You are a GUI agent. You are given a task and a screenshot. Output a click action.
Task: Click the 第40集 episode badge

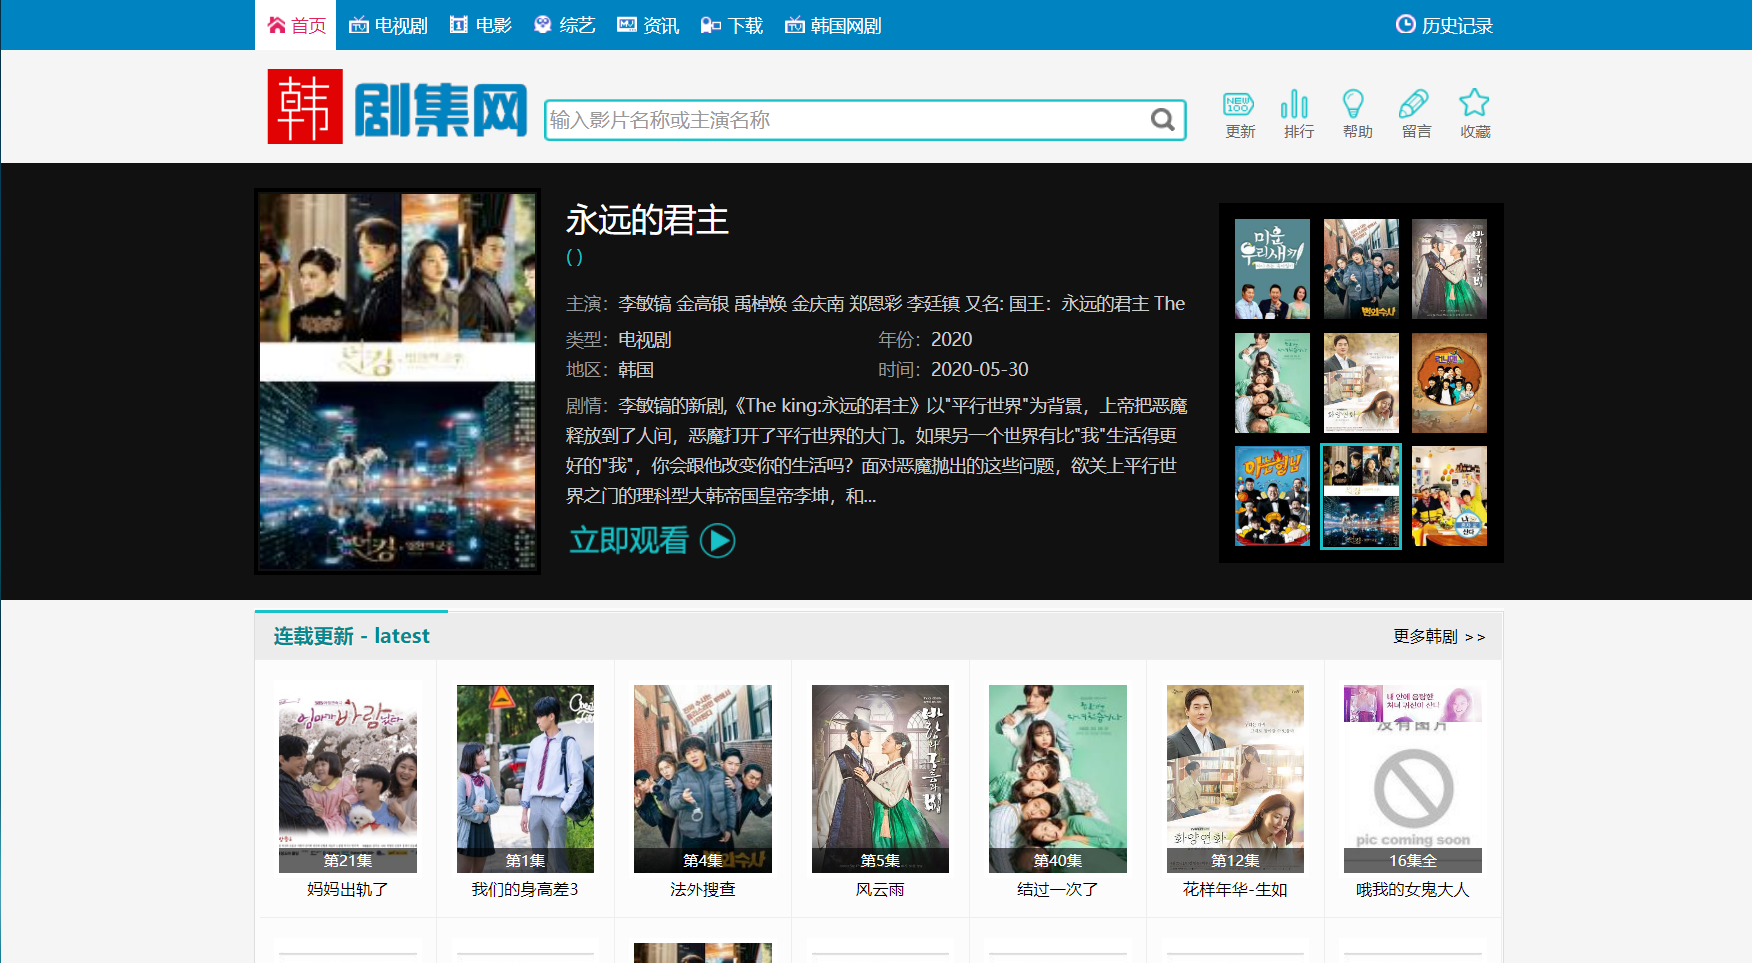click(1057, 860)
